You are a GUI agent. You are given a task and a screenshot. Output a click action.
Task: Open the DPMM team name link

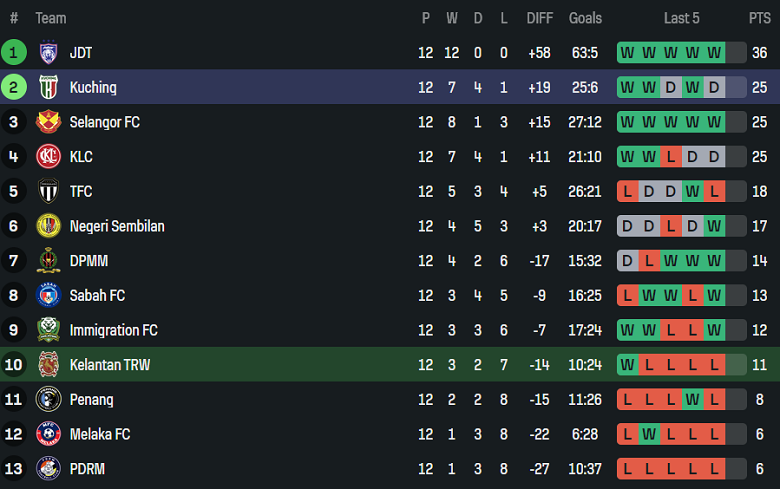89,261
